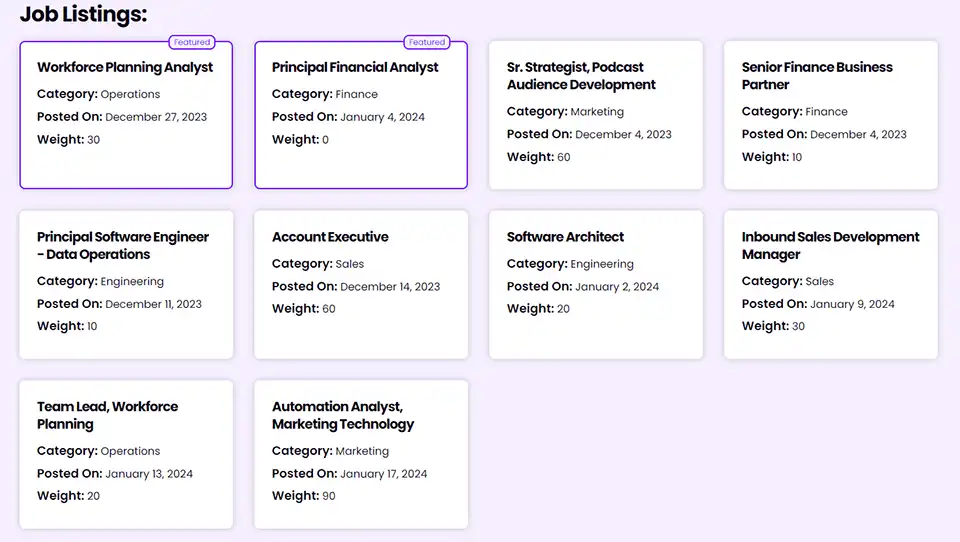Click the Sales category on Account Executive card

point(350,264)
